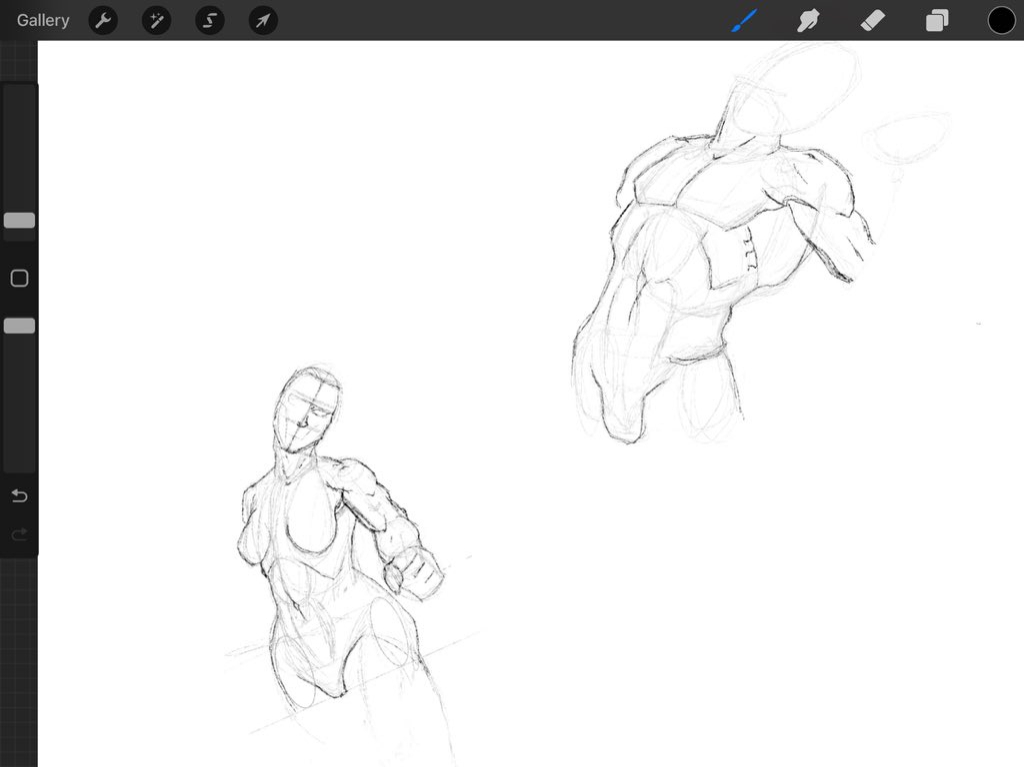The image size is (1024, 767).
Task: Open the Adjustments magic wand menu
Action: [156, 20]
